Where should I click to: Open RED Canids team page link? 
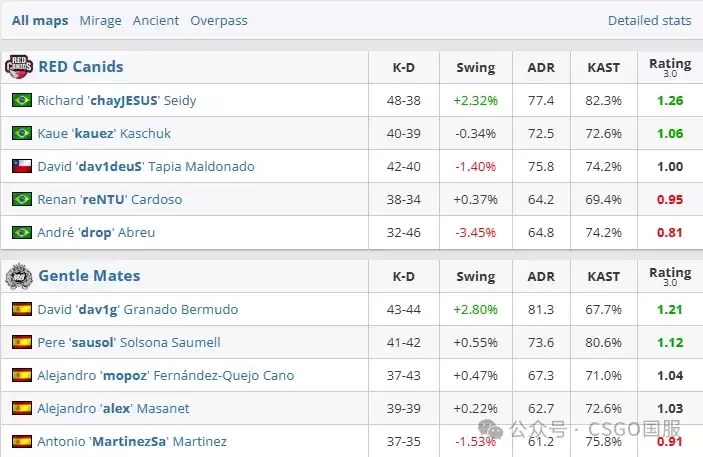point(81,67)
